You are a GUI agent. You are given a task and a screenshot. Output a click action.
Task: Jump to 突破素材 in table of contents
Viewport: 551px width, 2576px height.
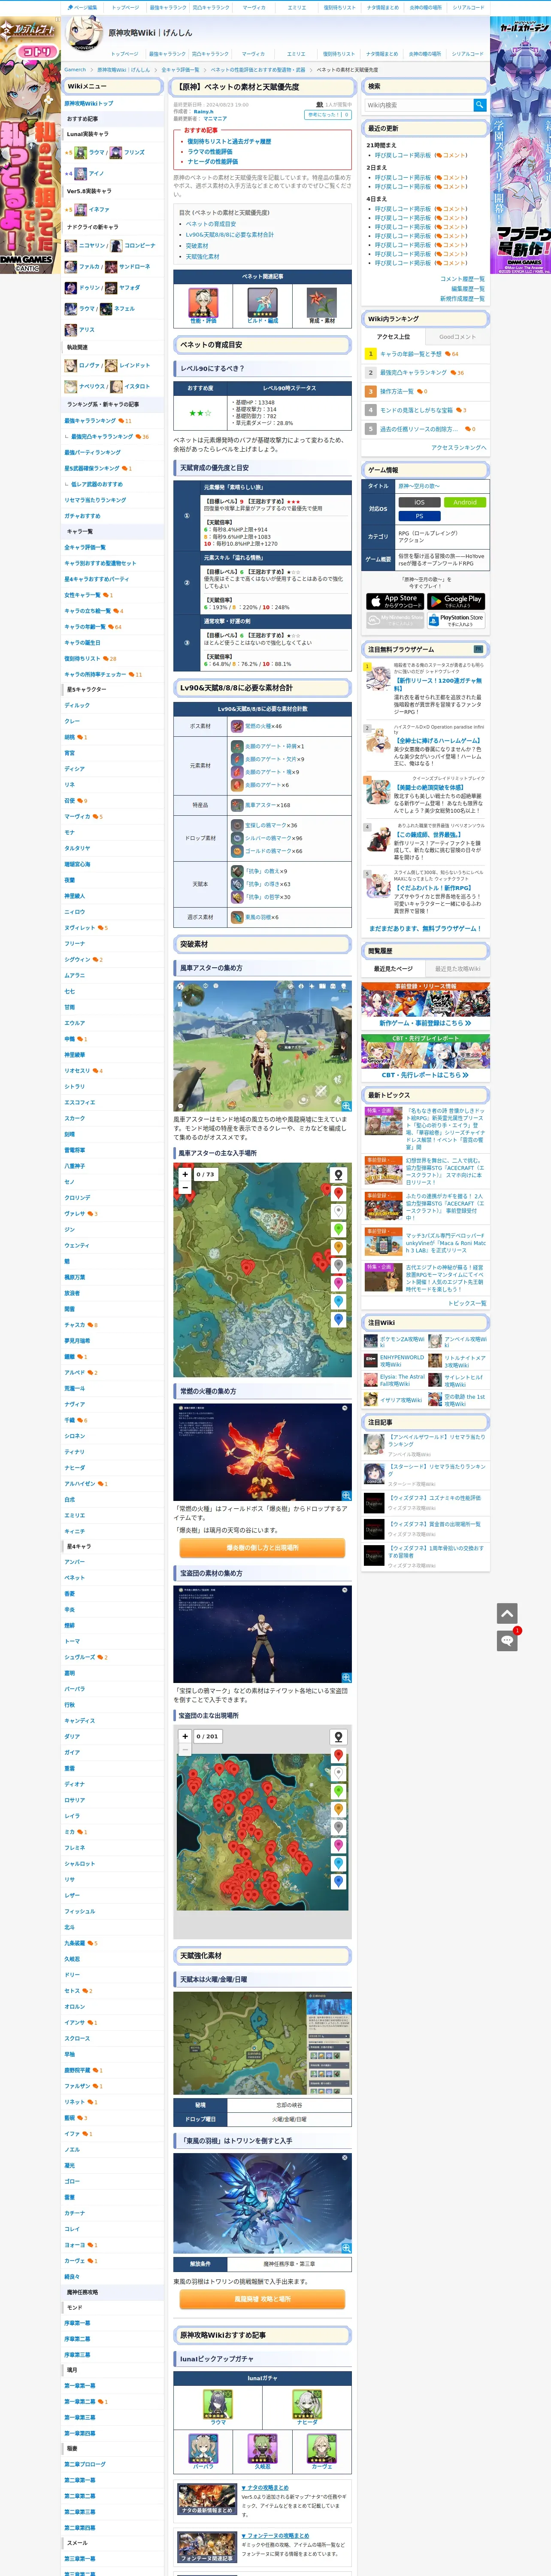197,246
